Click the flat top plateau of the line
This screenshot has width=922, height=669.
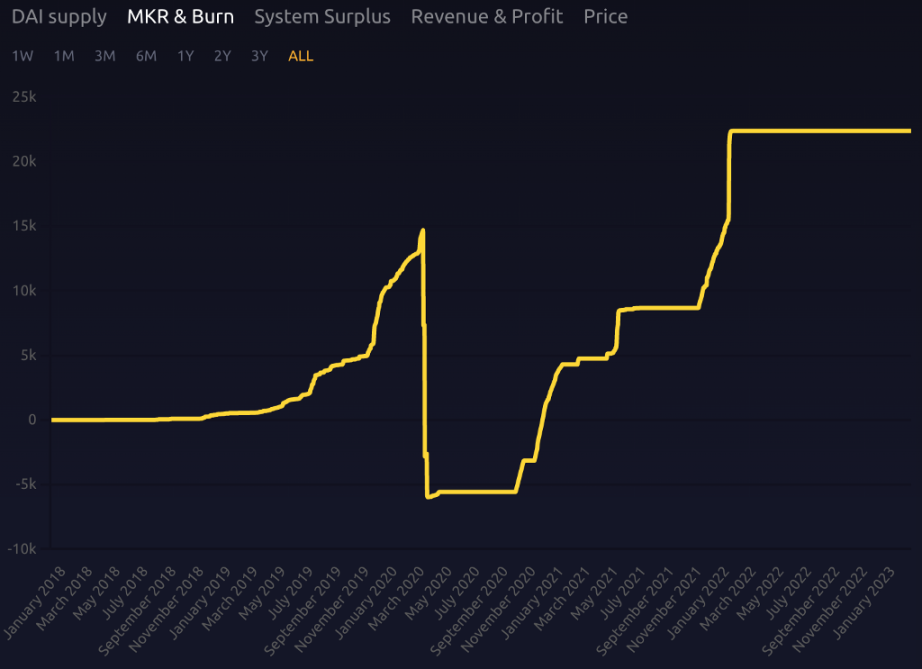pos(820,131)
